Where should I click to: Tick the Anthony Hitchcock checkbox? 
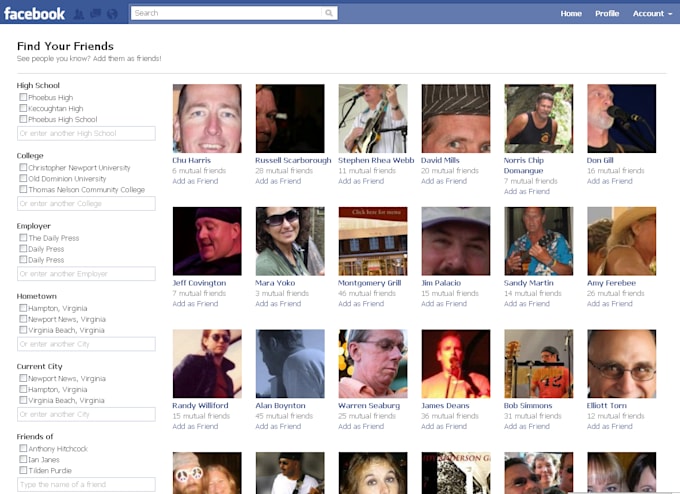23,448
